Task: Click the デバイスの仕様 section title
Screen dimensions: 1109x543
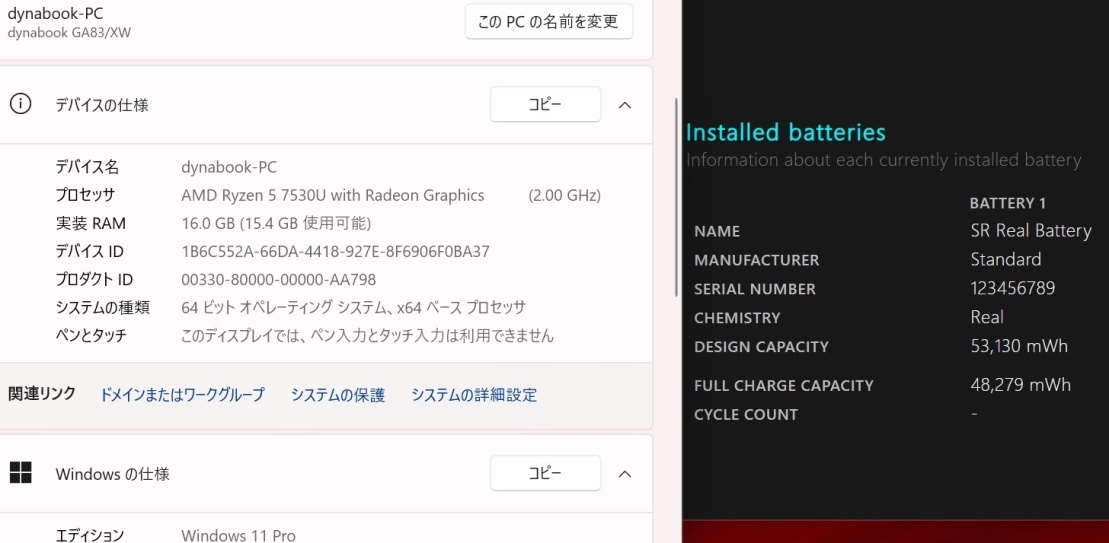Action: click(102, 105)
